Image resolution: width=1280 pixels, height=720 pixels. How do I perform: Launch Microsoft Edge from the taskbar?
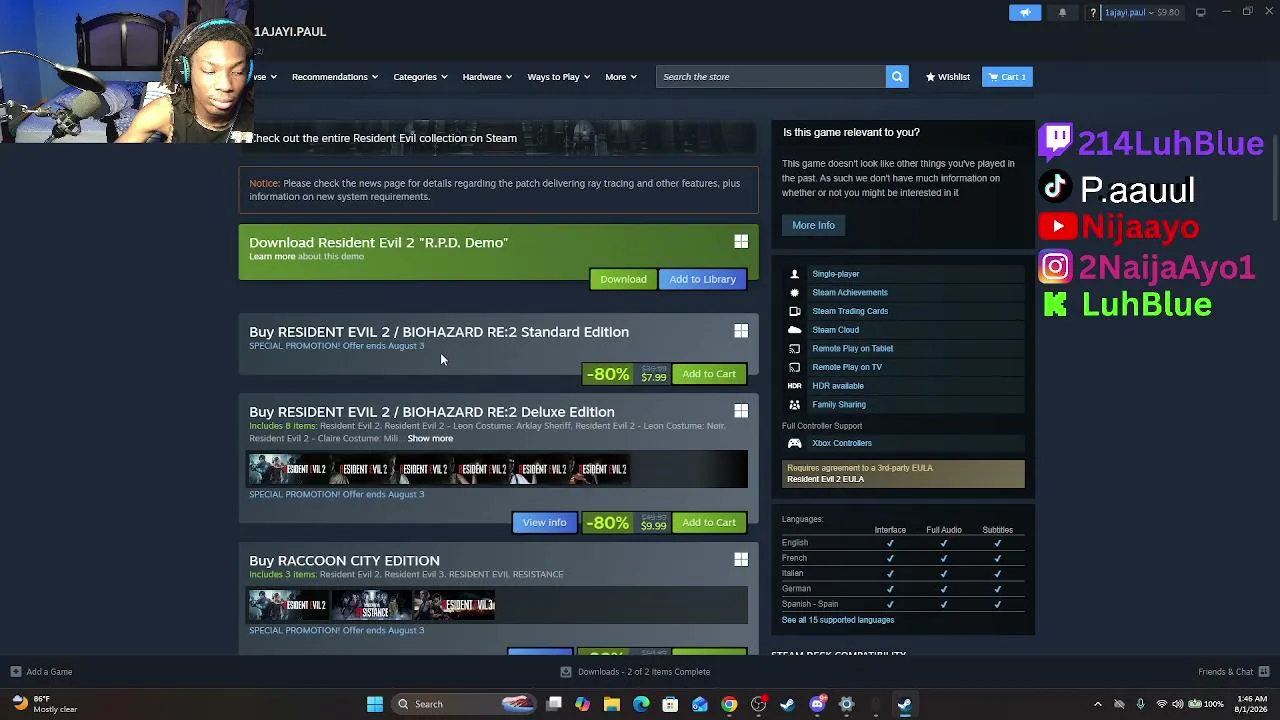(641, 704)
